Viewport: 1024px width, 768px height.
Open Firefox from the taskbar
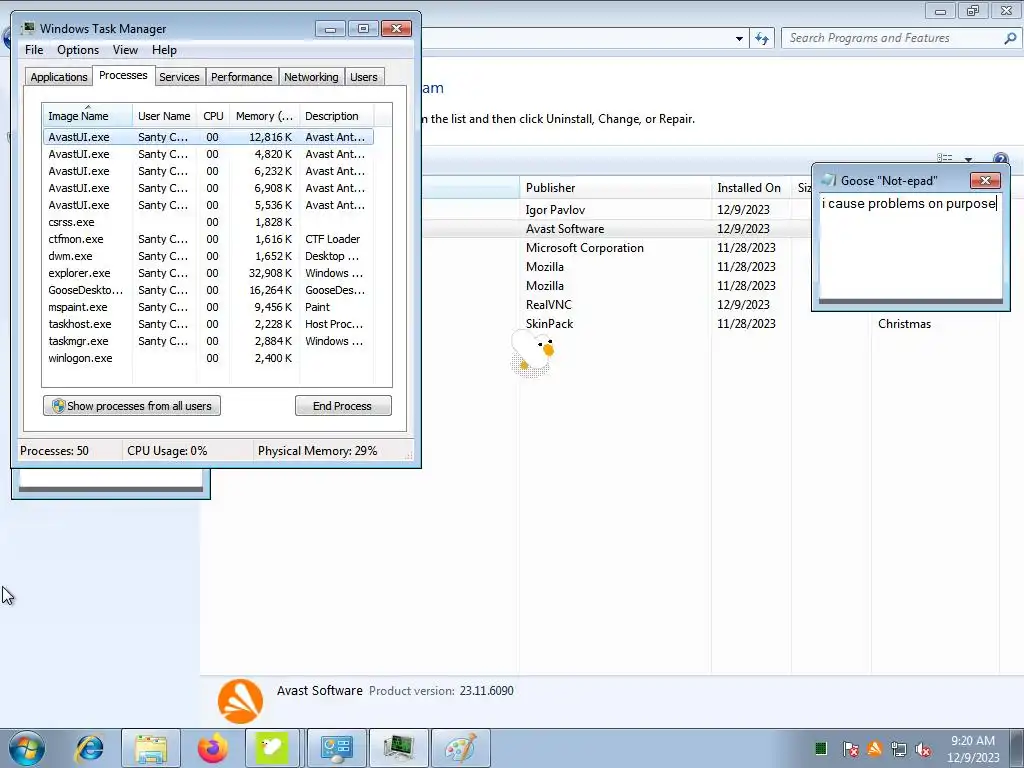(212, 748)
